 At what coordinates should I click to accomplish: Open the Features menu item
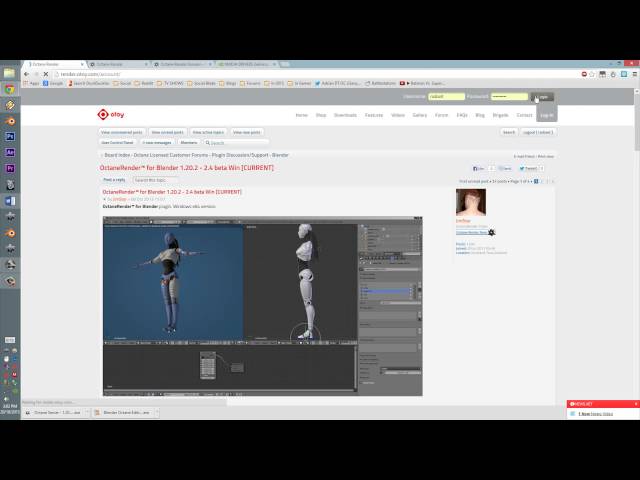(373, 115)
